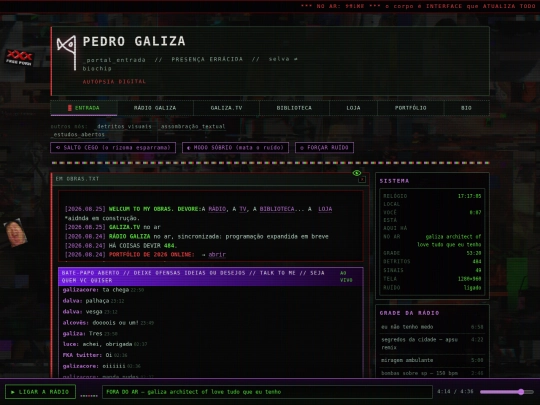This screenshot has height=405, width=540.
Task: Click the FORÇAR RUÍDO button
Action: point(324,148)
